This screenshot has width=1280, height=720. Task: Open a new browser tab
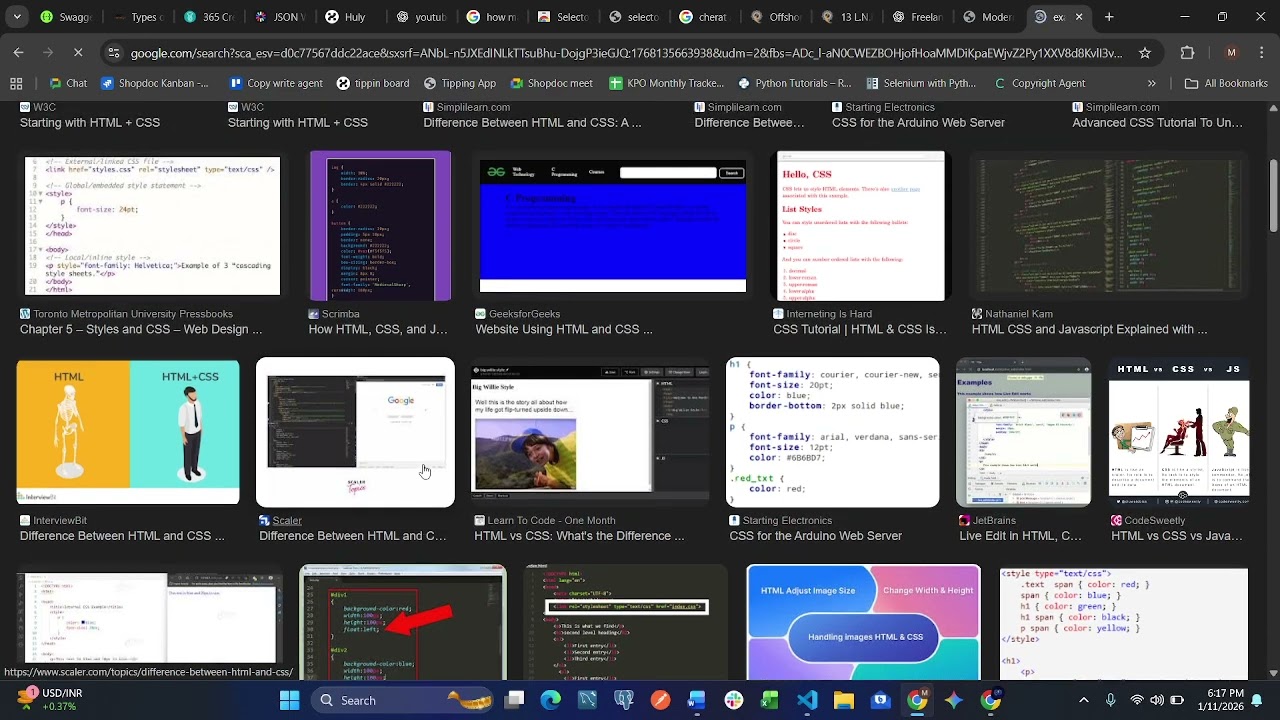tap(1109, 17)
